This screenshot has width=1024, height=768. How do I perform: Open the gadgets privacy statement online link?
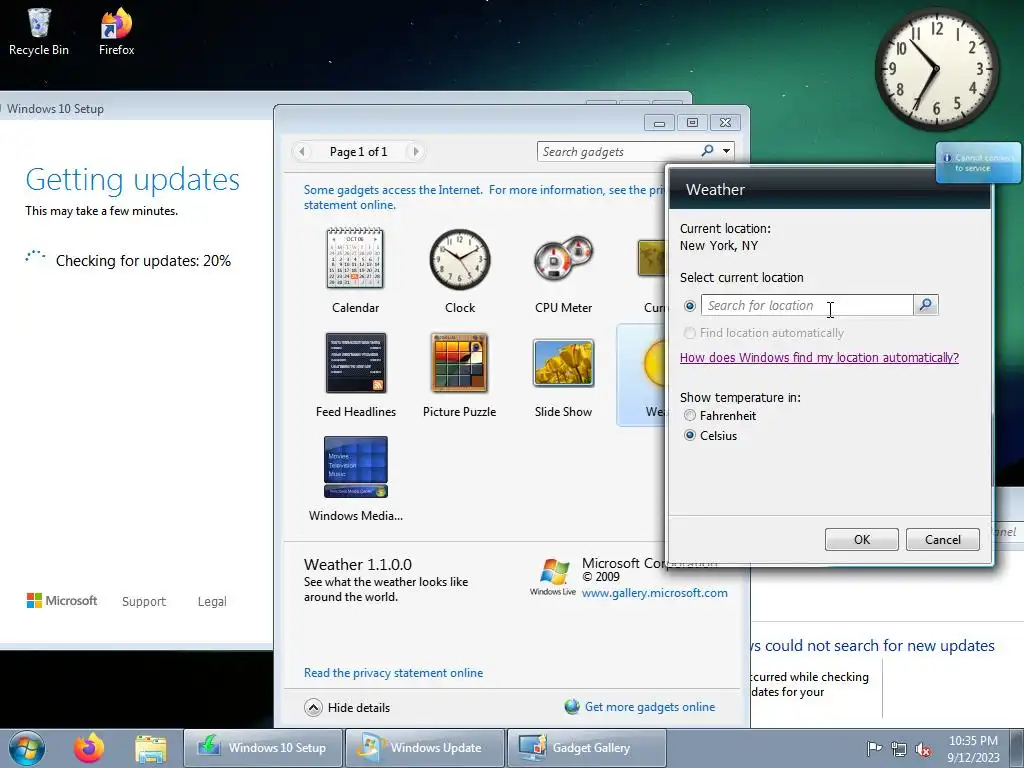(483, 197)
